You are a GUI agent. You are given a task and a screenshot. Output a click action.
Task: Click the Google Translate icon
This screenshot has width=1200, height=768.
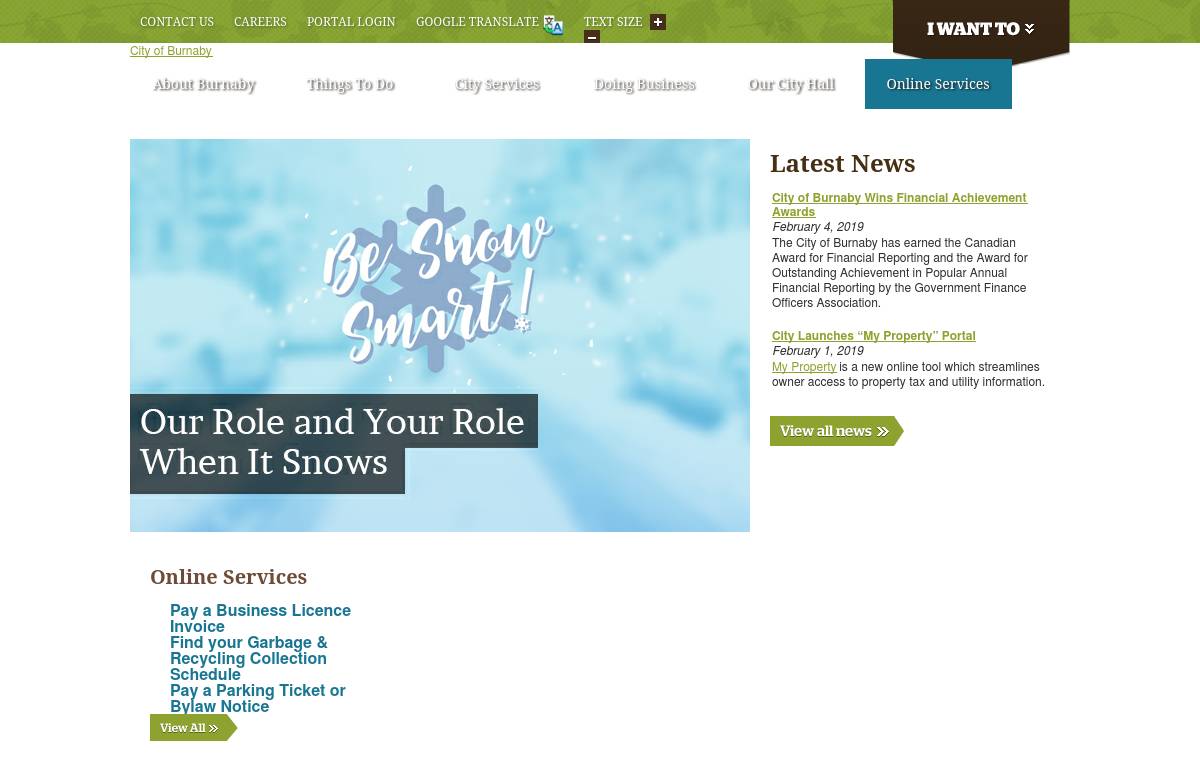click(553, 25)
